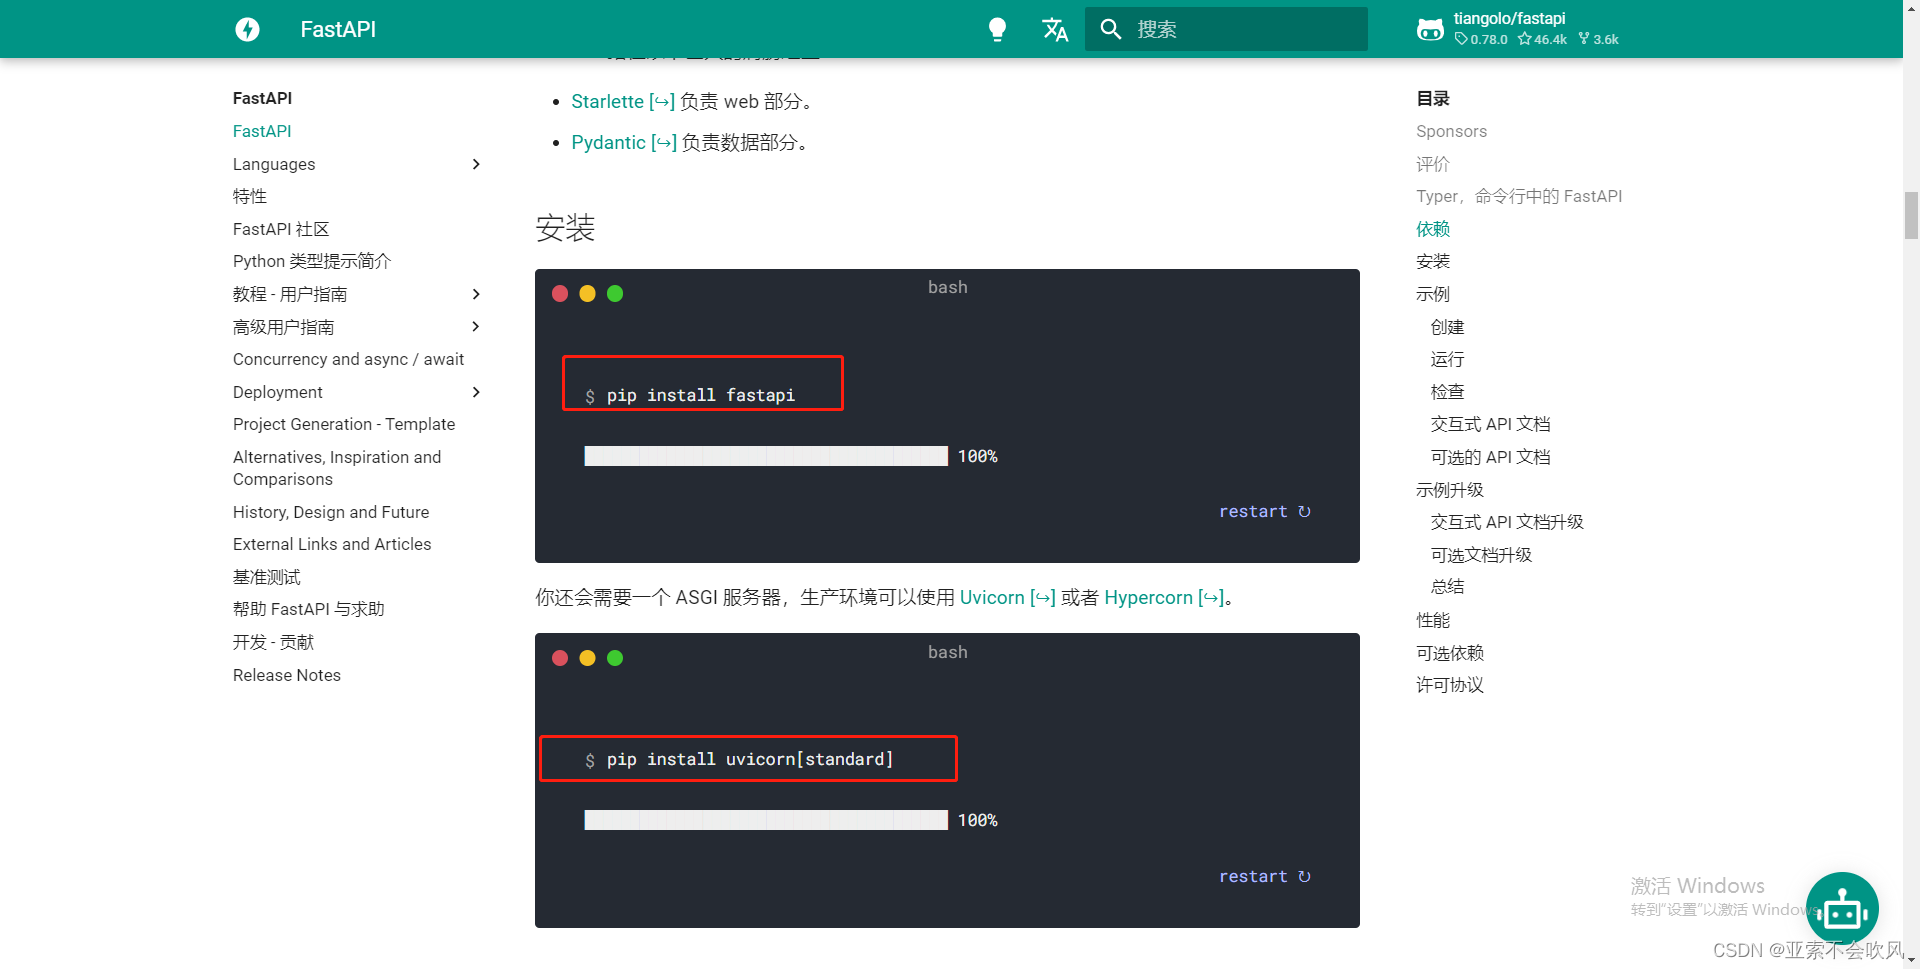Follow the Pydantic link
Image resolution: width=1920 pixels, height=969 pixels.
coord(623,142)
